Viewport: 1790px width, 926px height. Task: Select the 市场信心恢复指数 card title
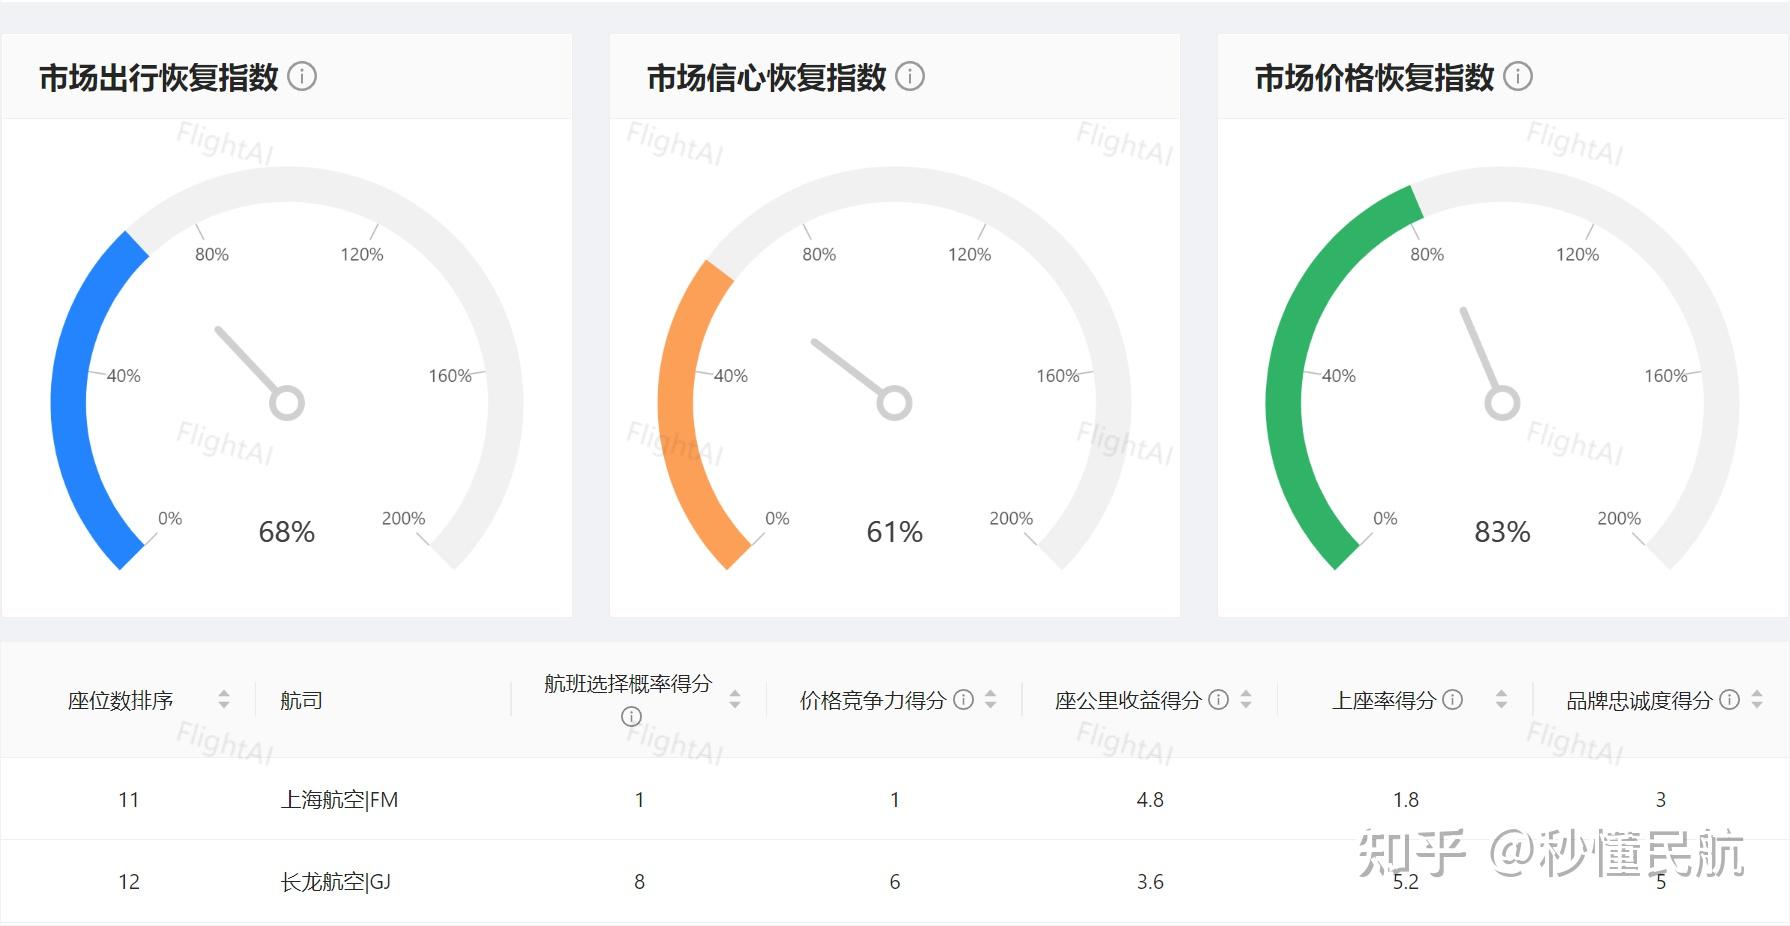(767, 77)
